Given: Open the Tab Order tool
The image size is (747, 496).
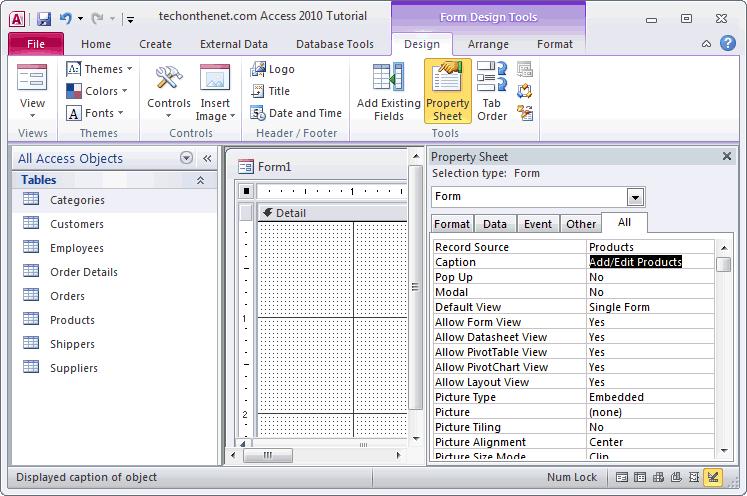Looking at the screenshot, I should 492,92.
